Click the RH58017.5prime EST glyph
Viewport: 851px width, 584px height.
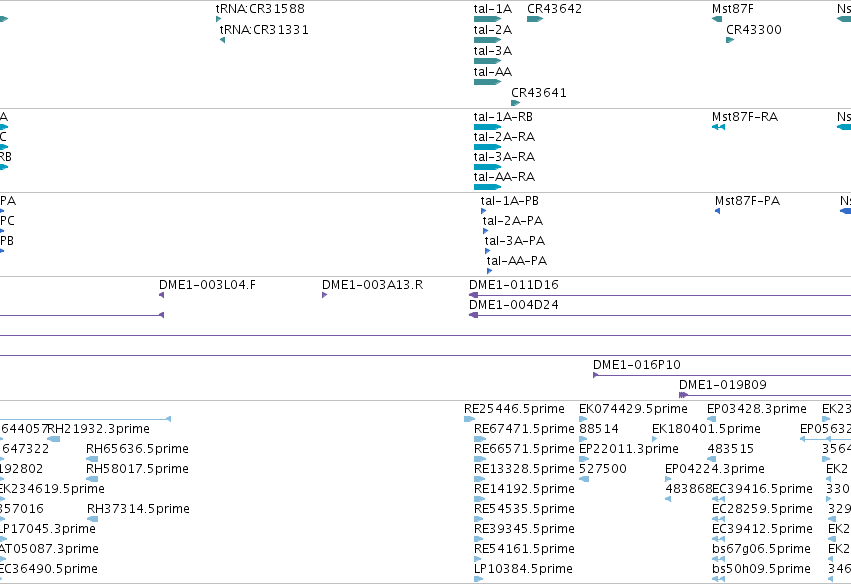[92, 479]
